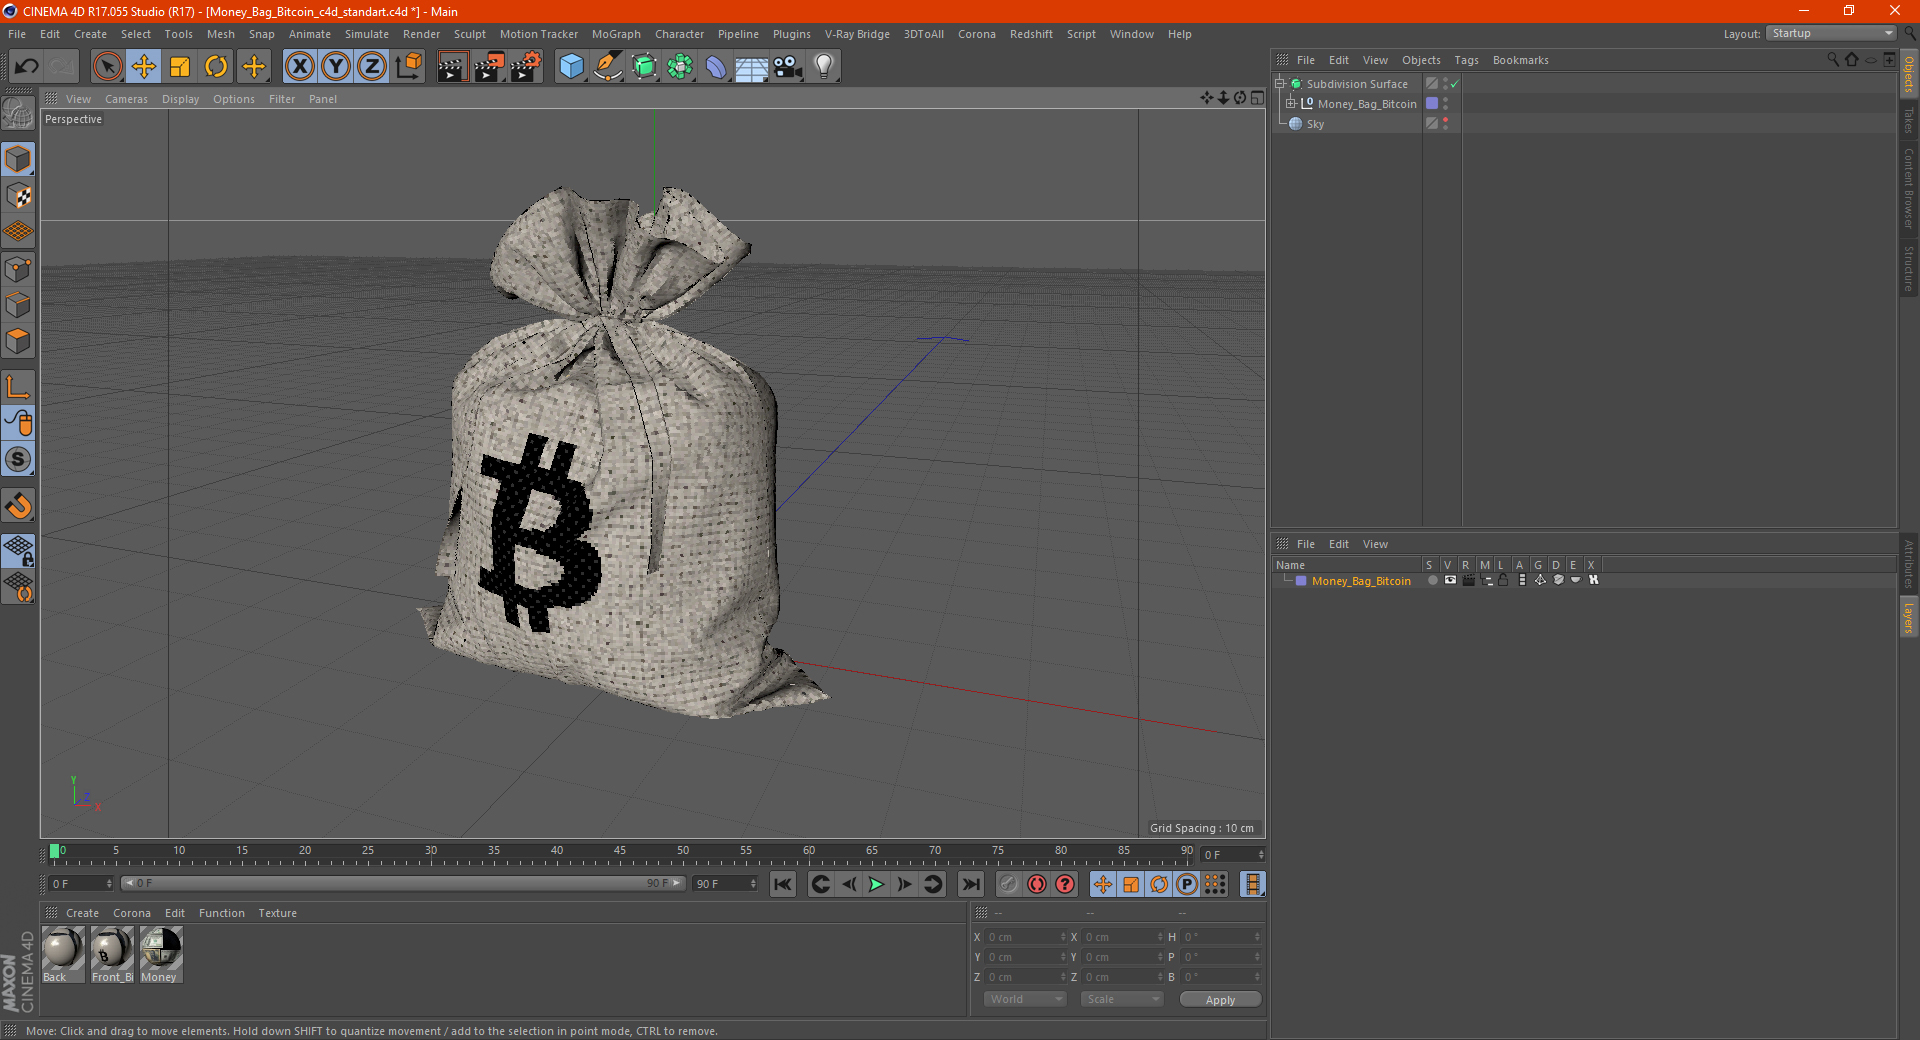
Task: Add a camera object
Action: point(788,67)
